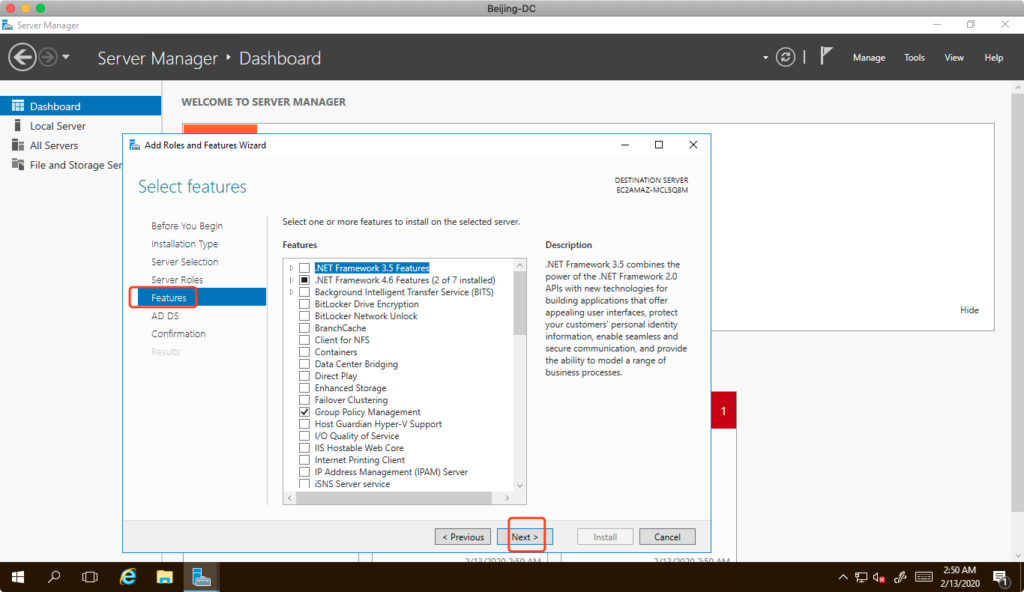This screenshot has height=592, width=1024.
Task: Open Task View in the taskbar
Action: [x=90, y=577]
